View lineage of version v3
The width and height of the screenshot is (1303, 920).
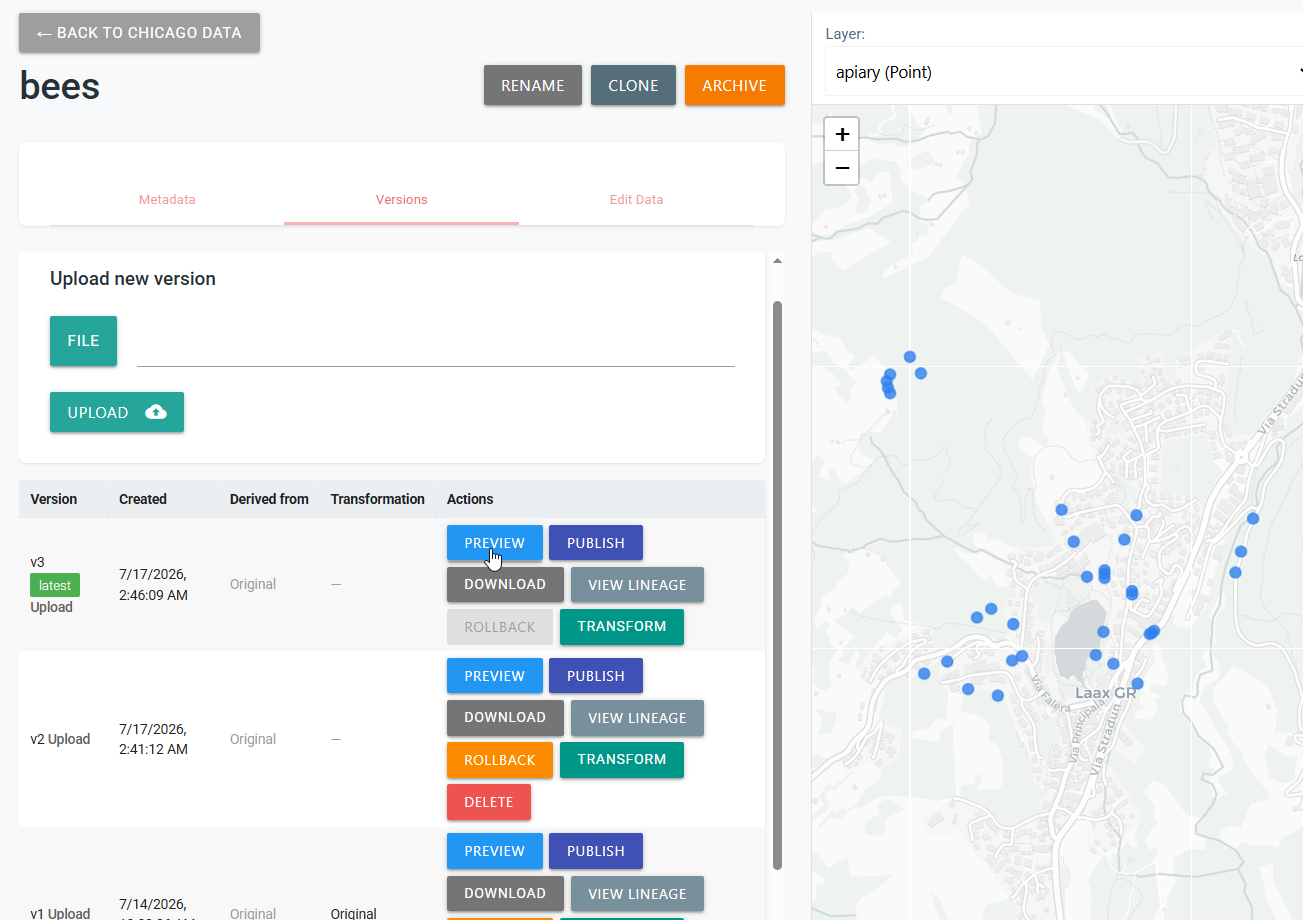pos(637,585)
